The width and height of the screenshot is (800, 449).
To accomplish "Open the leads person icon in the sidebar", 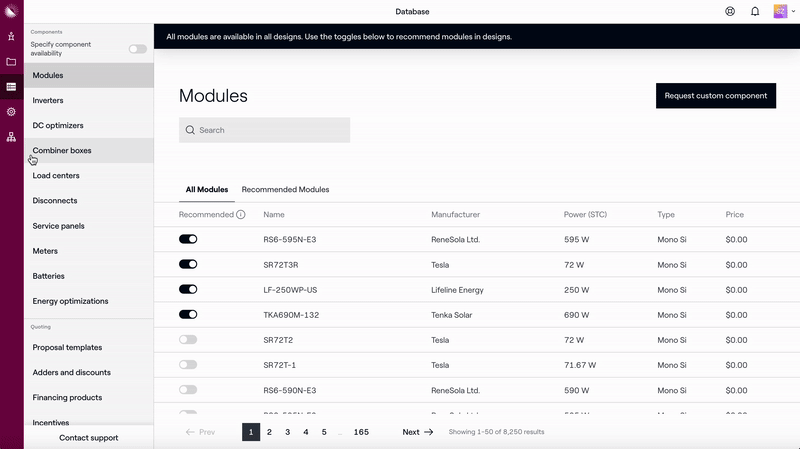I will click(x=11, y=36).
